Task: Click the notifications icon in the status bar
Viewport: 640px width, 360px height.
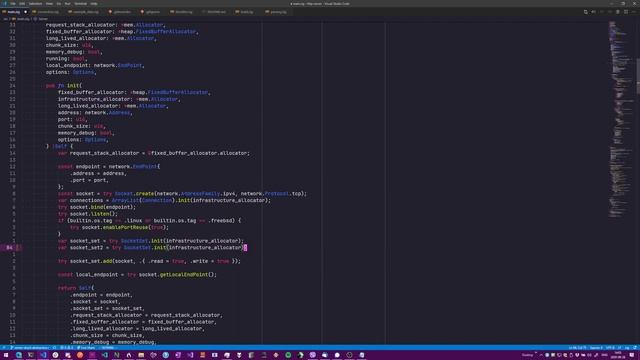Action: (x=635, y=348)
